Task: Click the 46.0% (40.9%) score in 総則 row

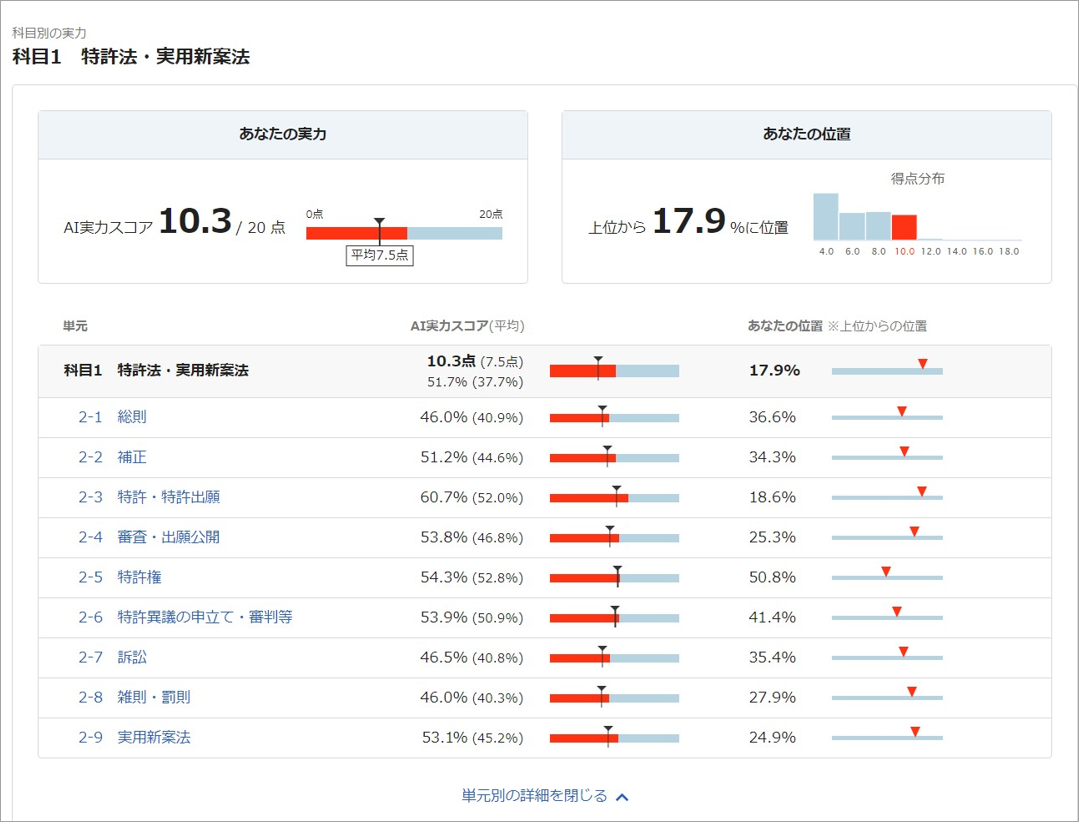Action: [x=471, y=417]
